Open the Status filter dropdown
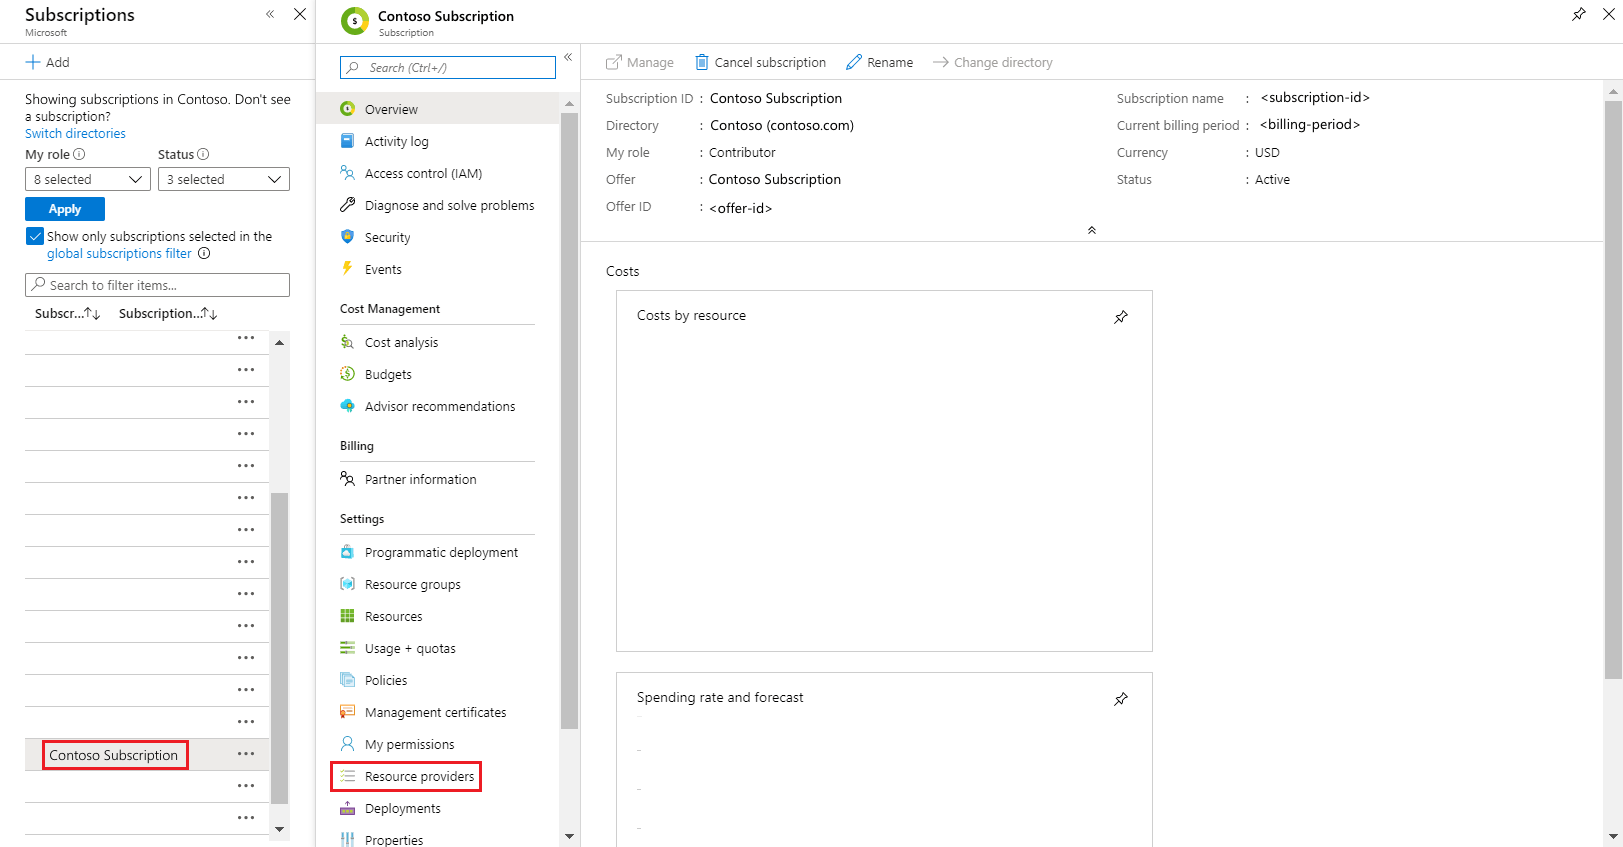This screenshot has width=1623, height=847. [224, 179]
